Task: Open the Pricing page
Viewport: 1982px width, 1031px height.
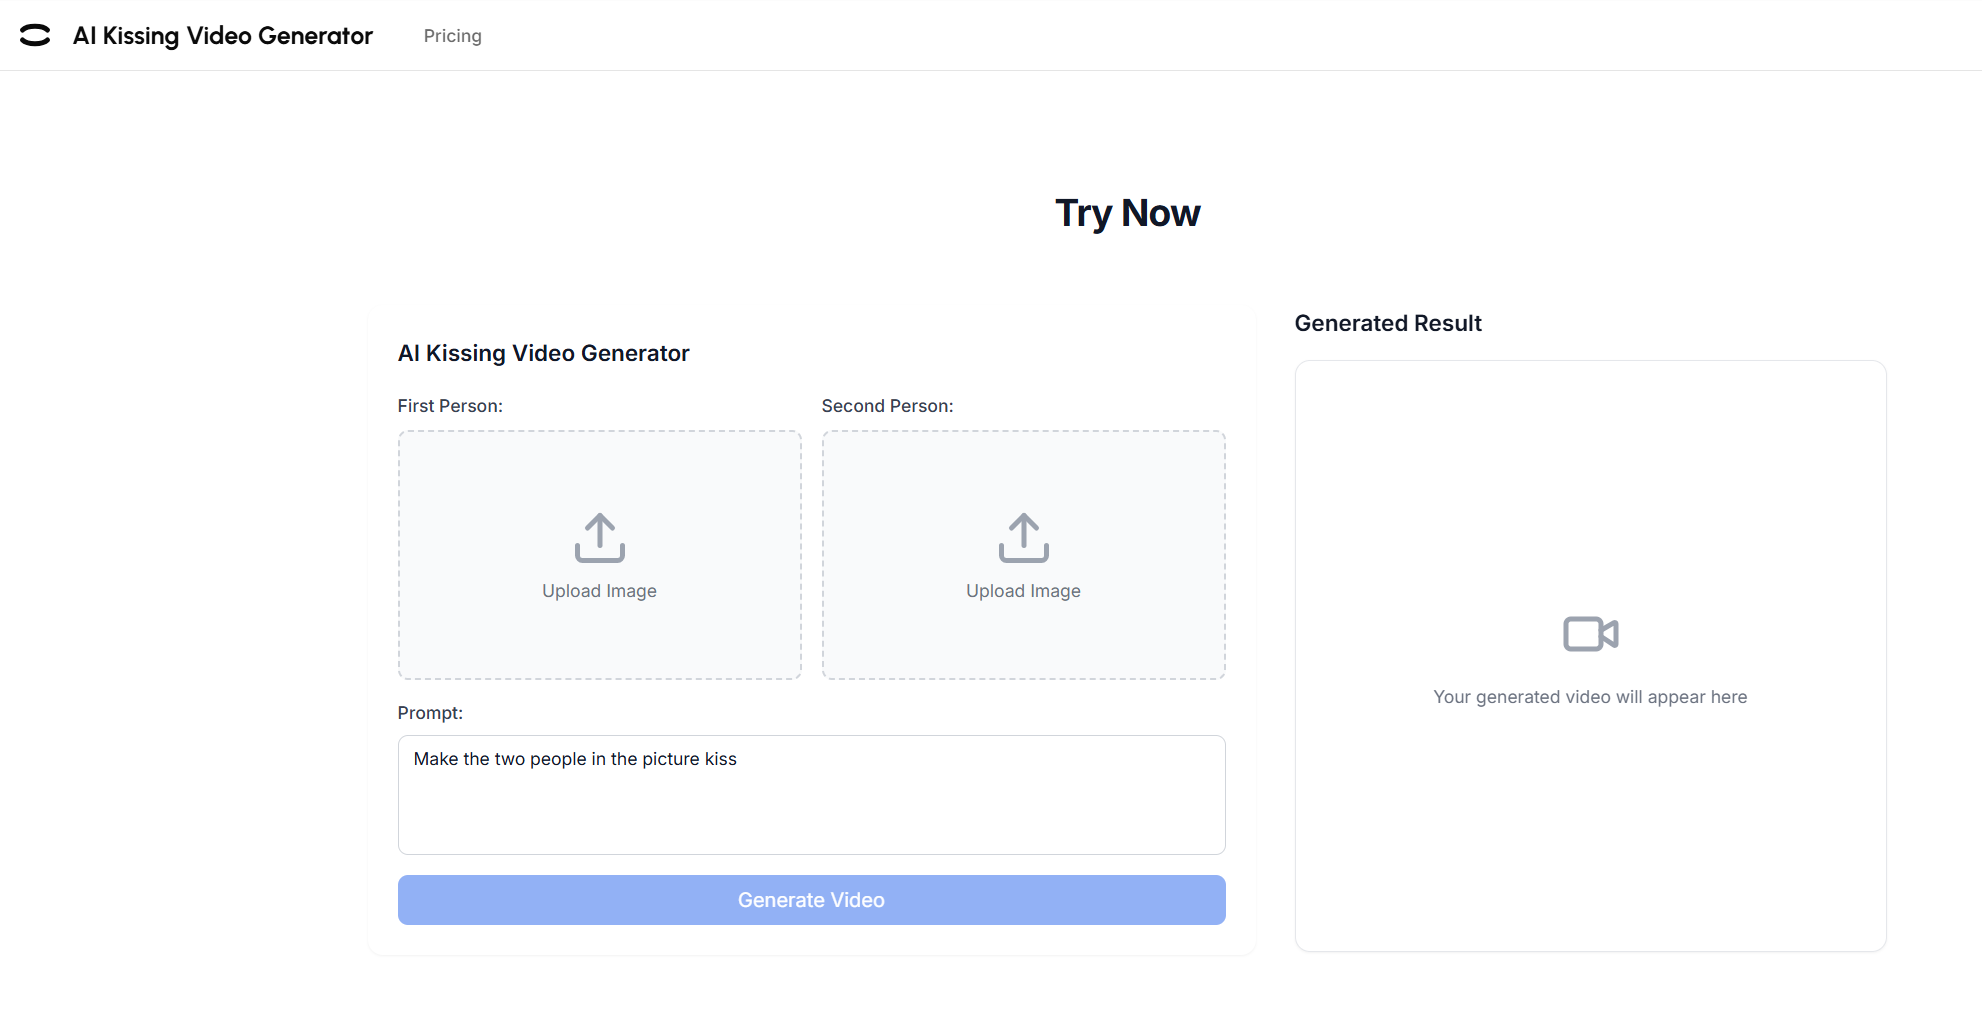Action: 452,35
